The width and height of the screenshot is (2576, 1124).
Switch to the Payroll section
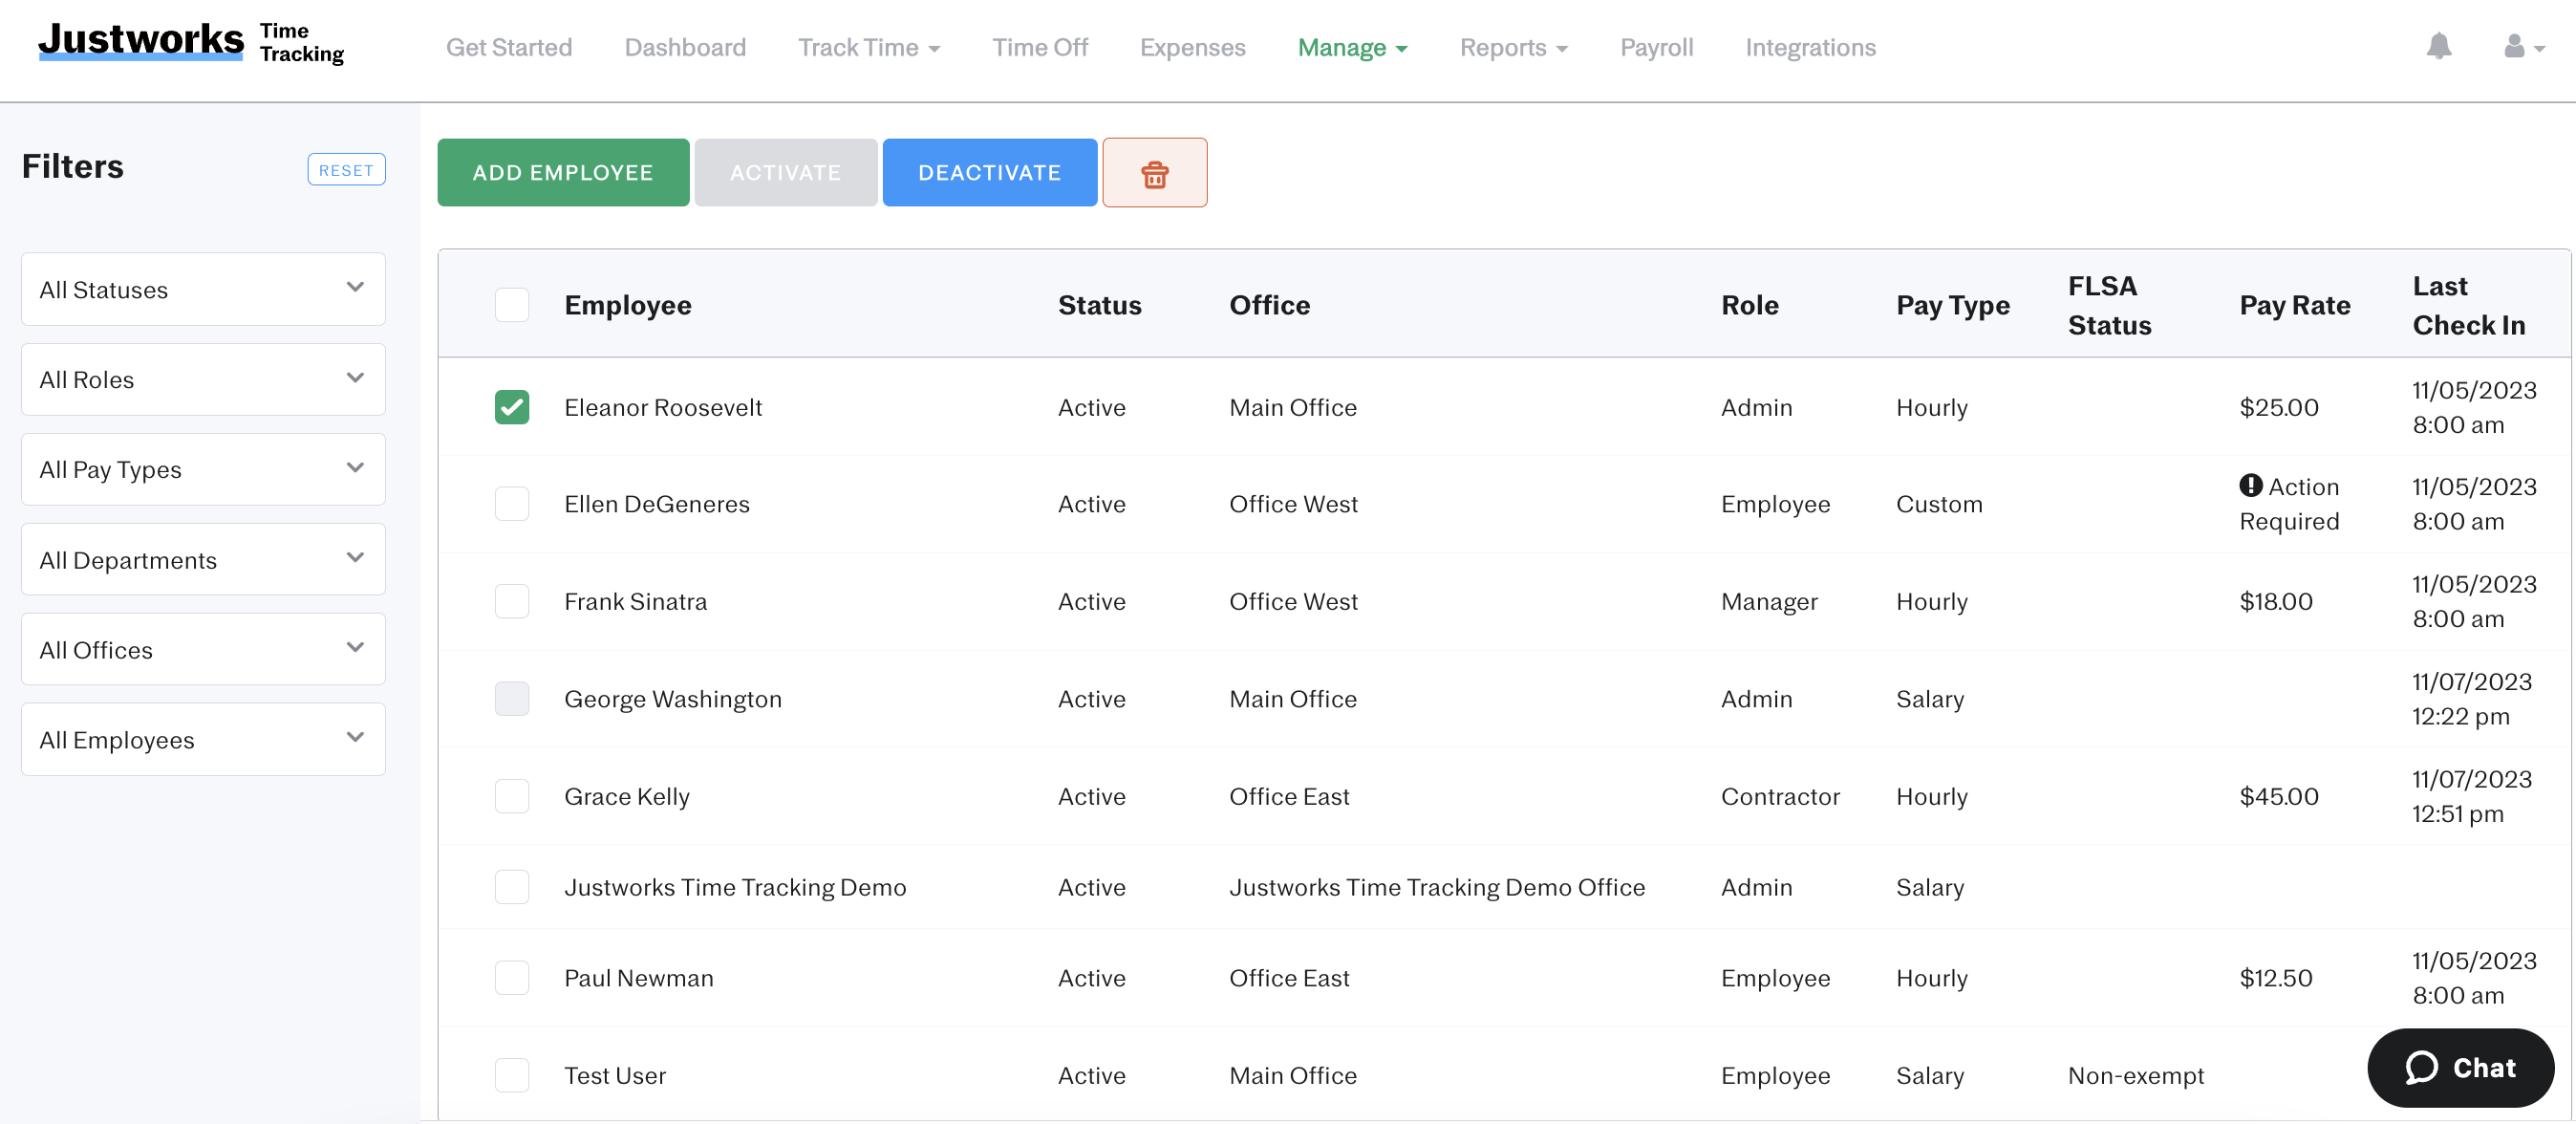(x=1656, y=47)
